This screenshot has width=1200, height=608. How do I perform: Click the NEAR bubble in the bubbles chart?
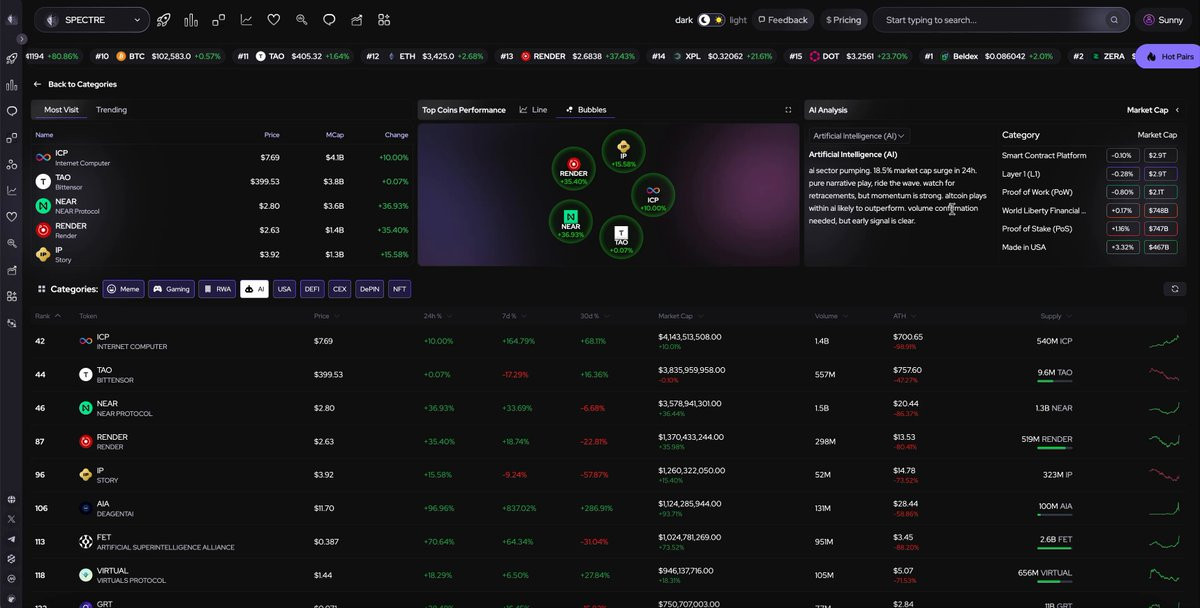coord(571,221)
